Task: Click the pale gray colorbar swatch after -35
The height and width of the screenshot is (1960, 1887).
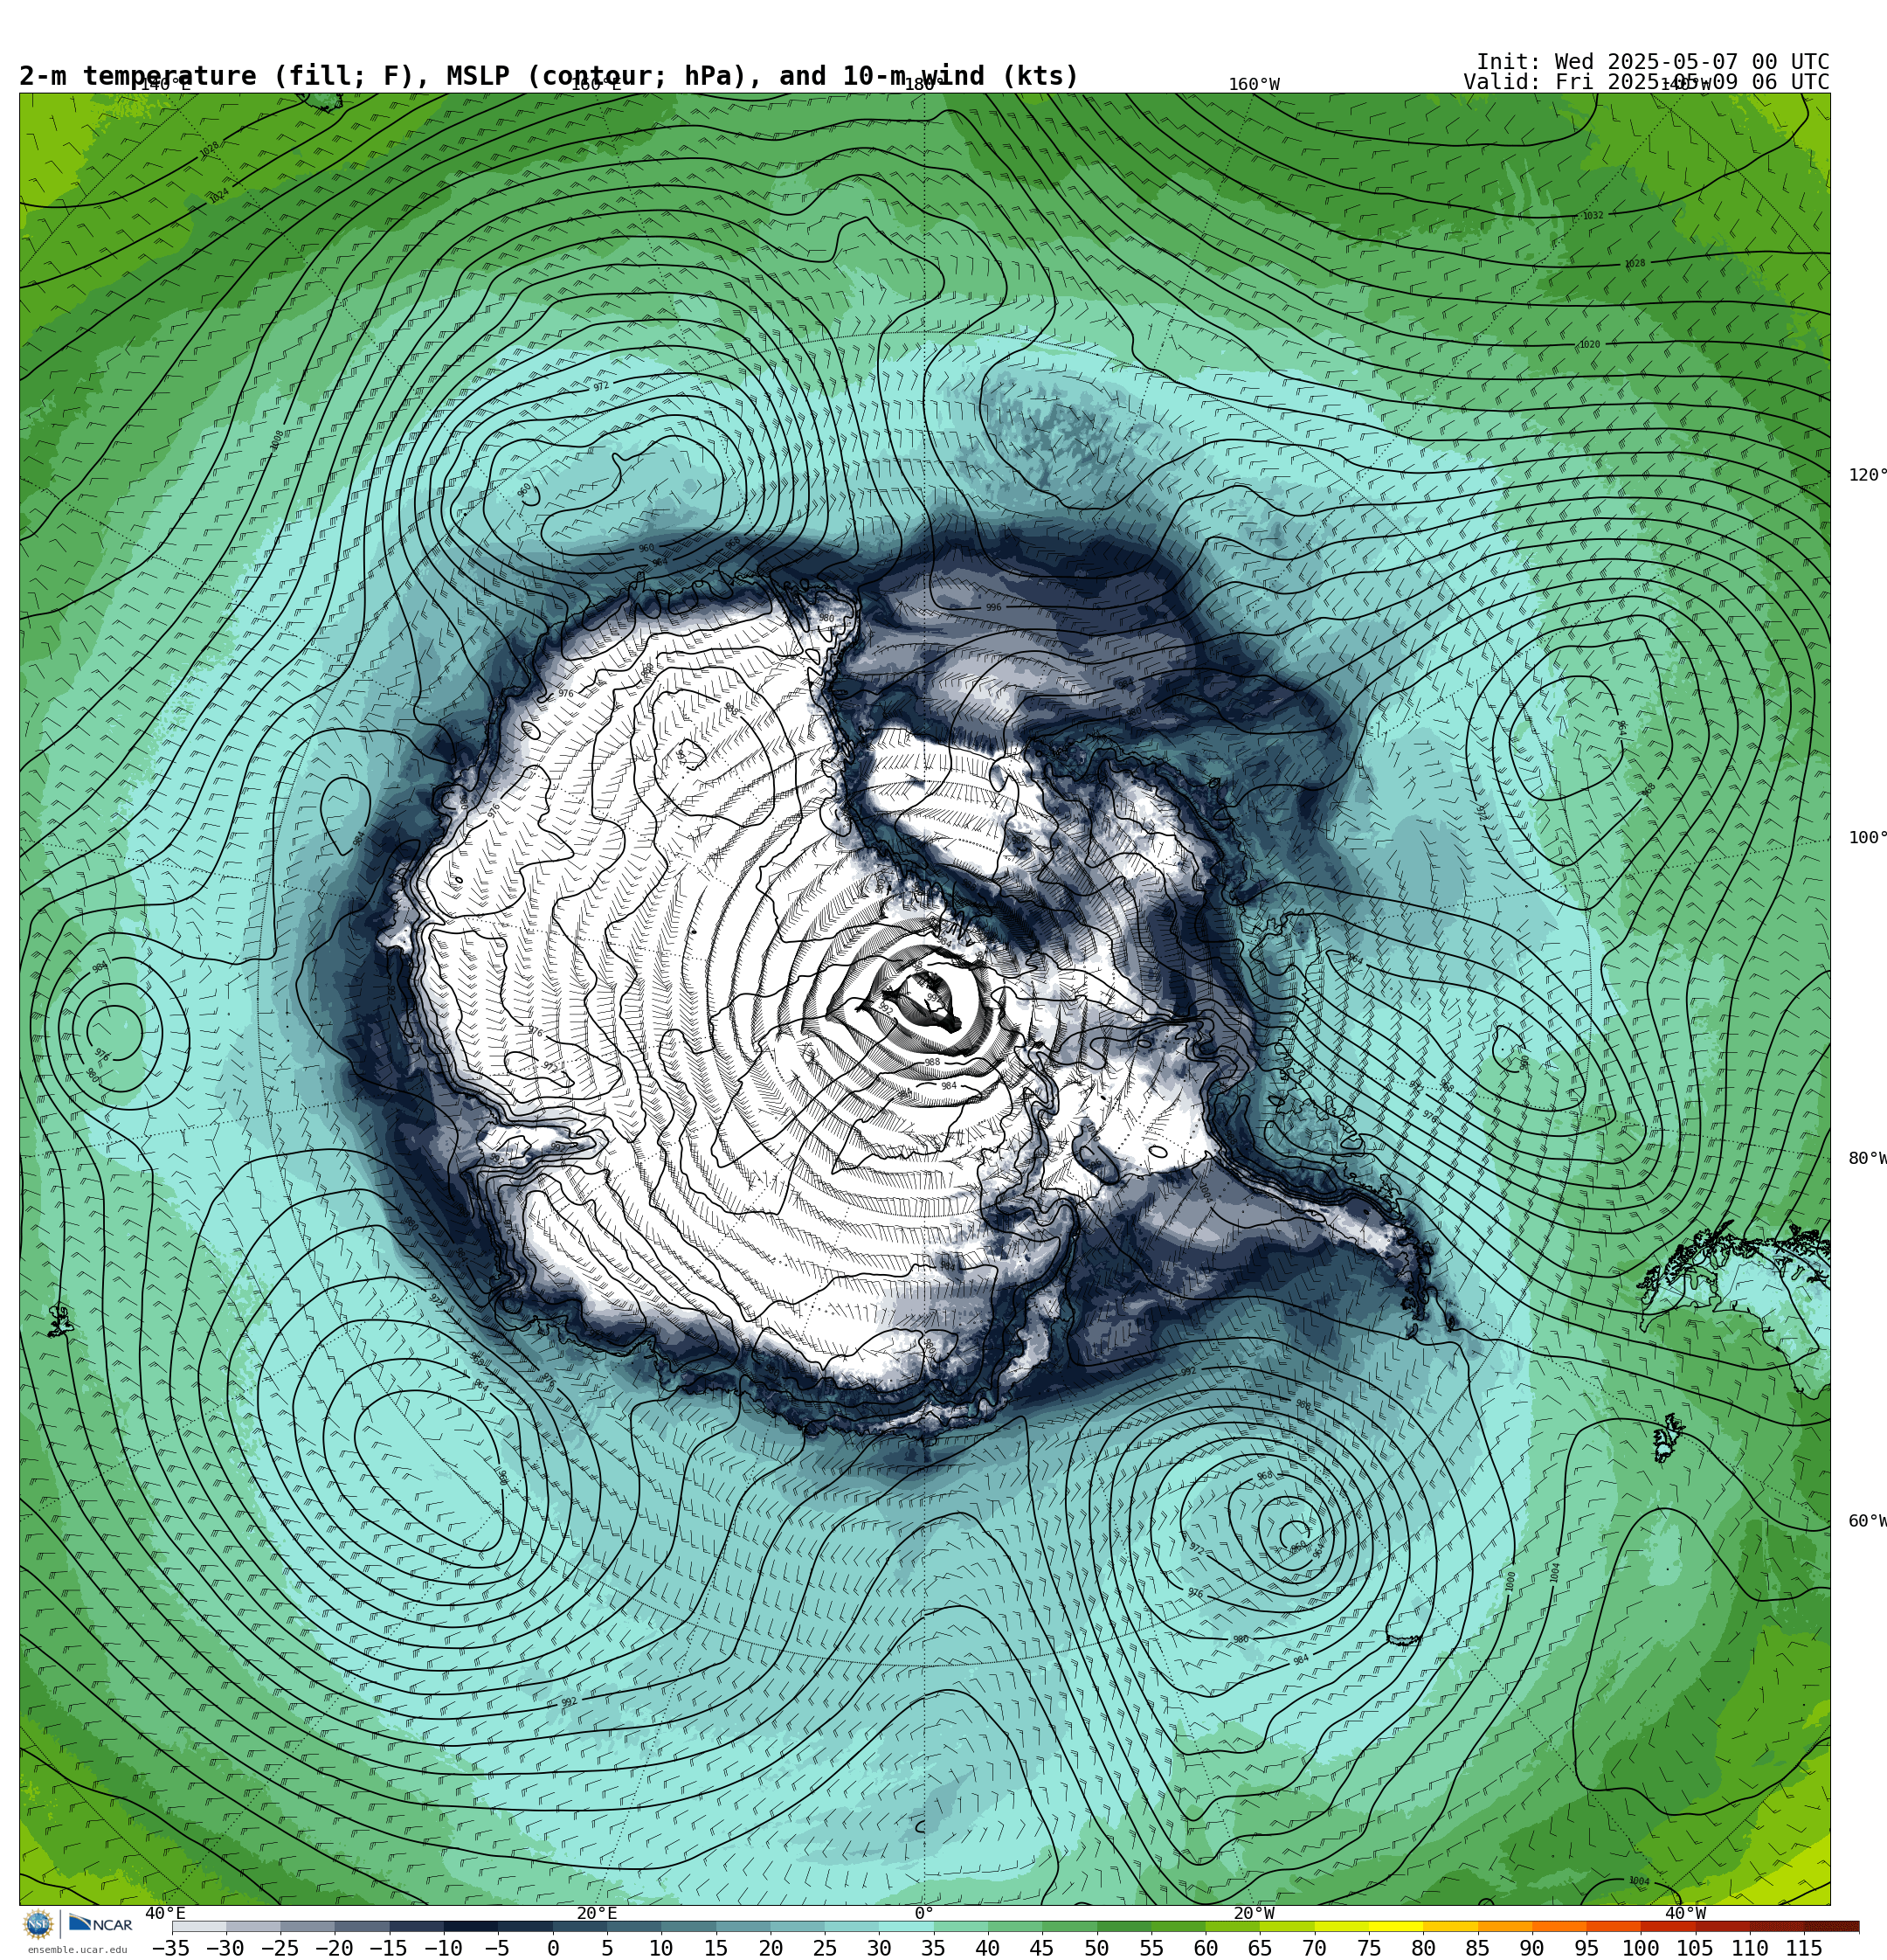Action: point(199,1926)
